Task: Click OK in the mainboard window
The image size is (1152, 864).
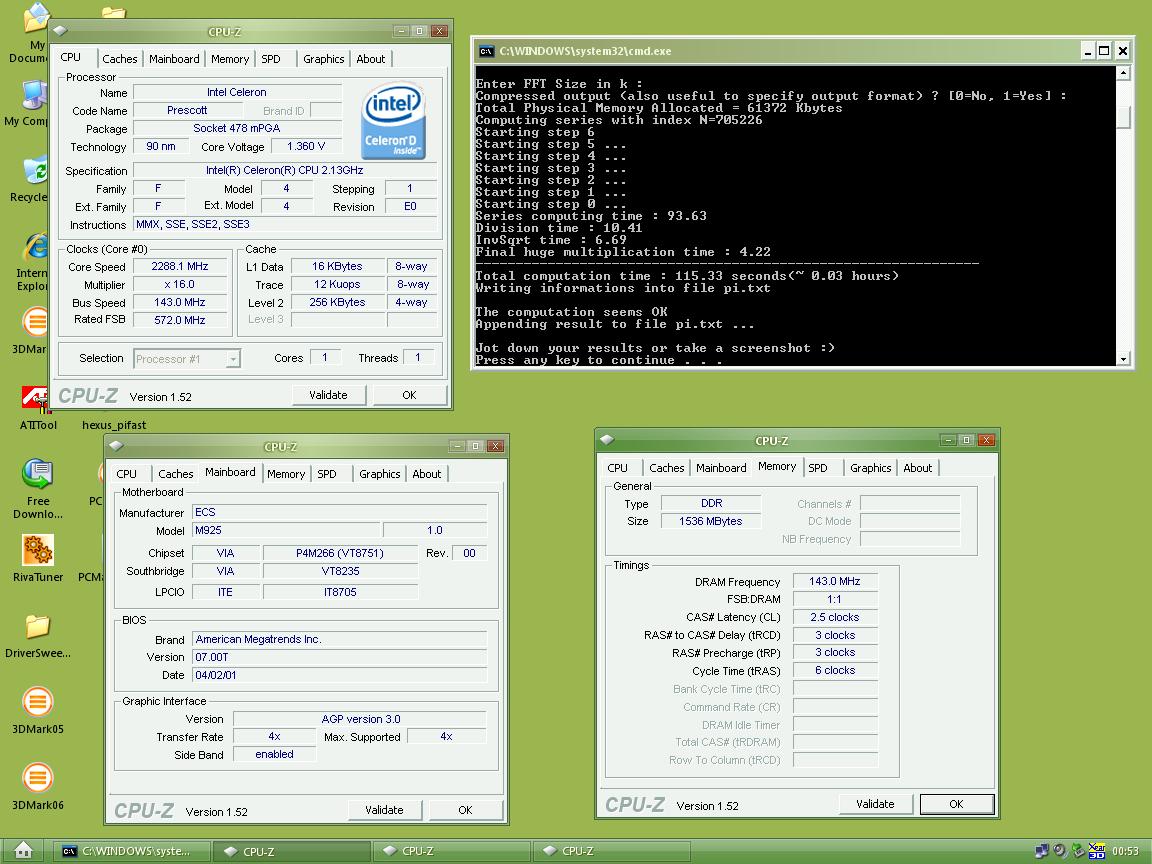Action: click(x=465, y=810)
